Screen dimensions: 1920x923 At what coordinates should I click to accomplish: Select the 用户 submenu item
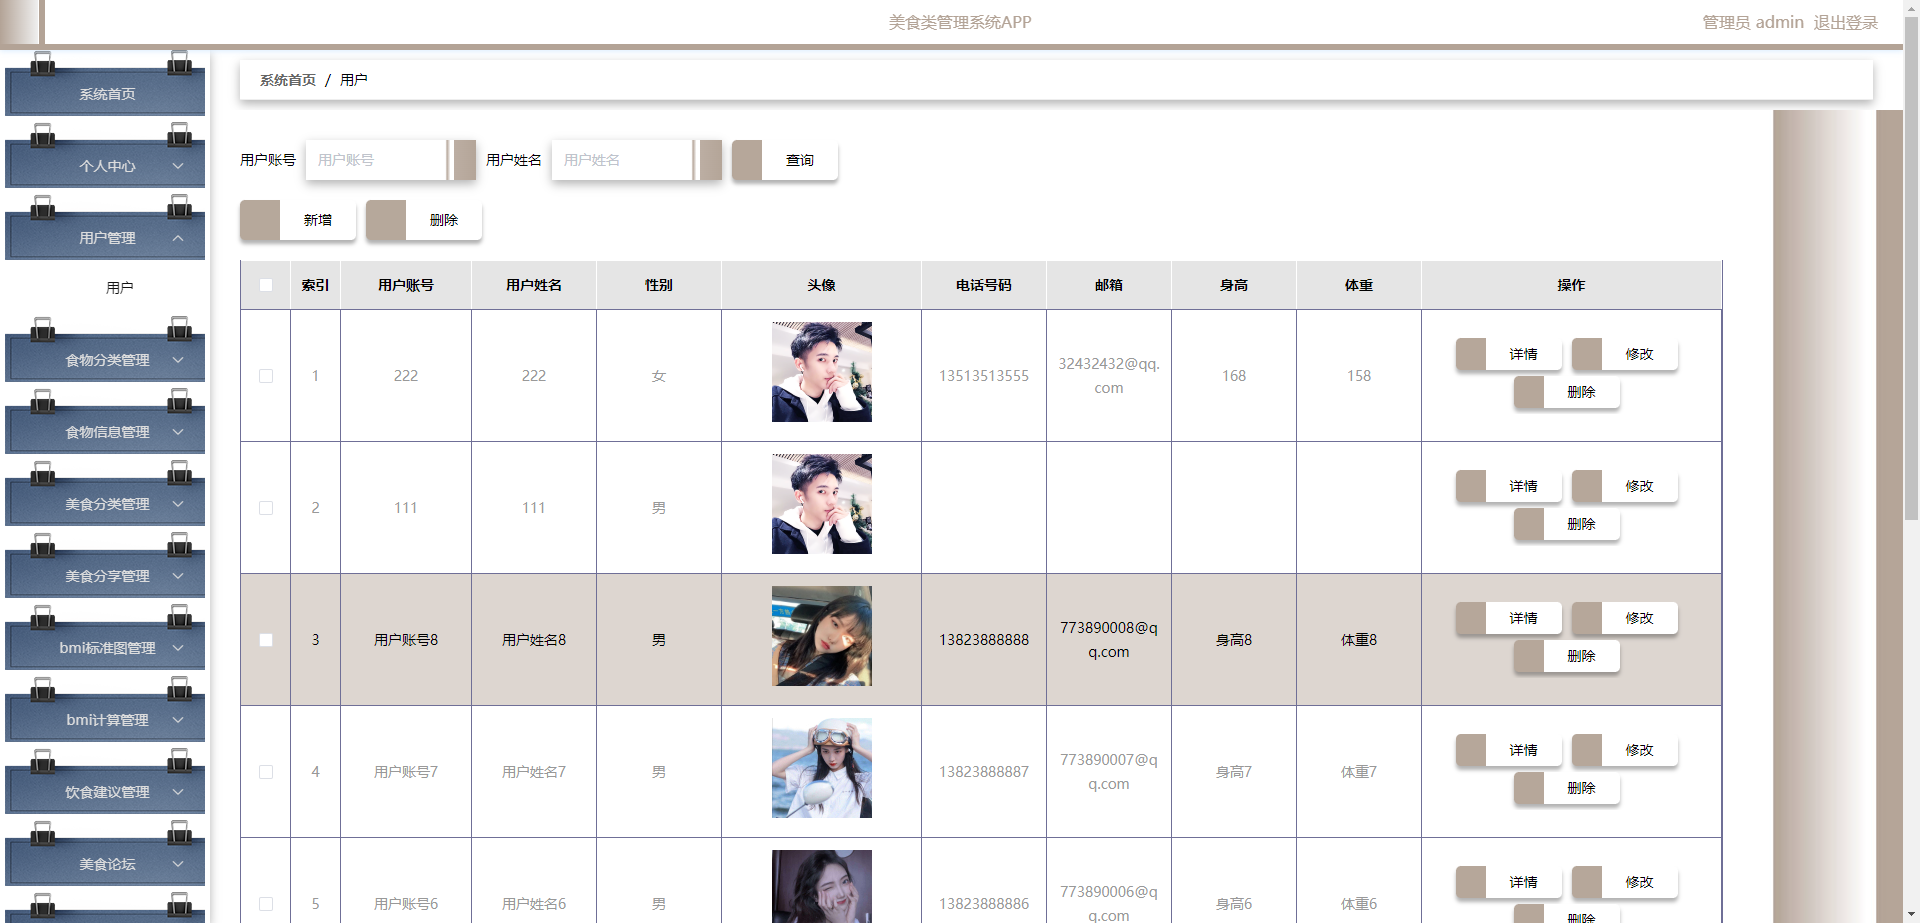pos(119,288)
